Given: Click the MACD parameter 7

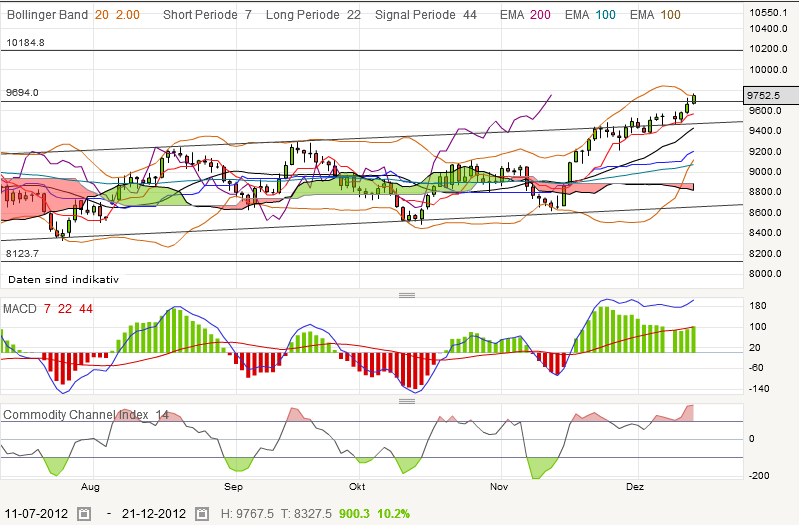Looking at the screenshot, I should 47,309.
